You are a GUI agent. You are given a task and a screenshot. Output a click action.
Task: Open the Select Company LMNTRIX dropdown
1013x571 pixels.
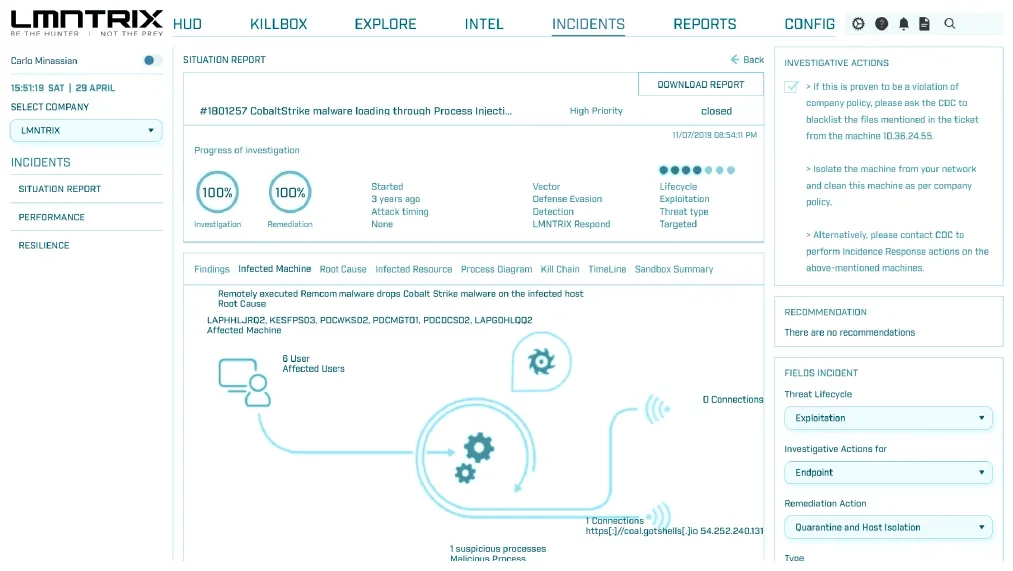(x=86, y=130)
